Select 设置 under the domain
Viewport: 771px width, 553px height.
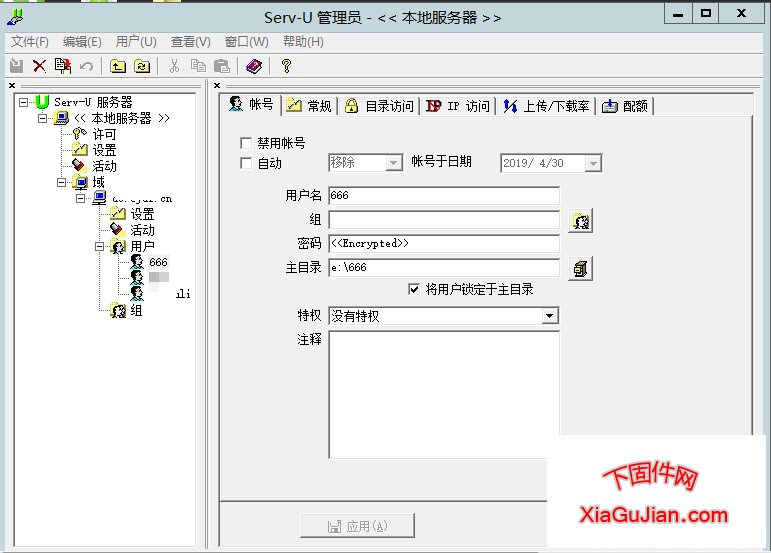click(x=143, y=214)
